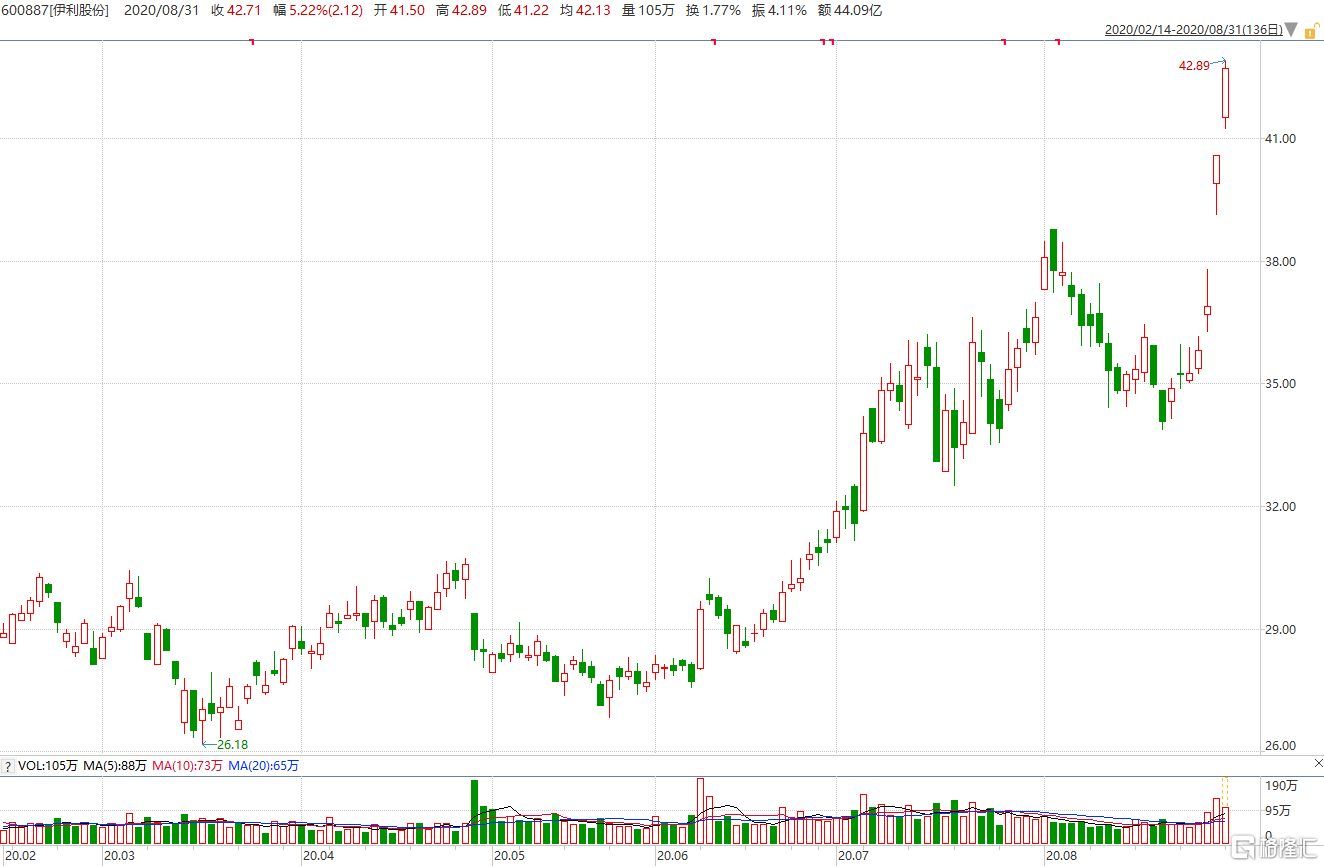Click the amplitude 振 4.11%
The width and height of the screenshot is (1324, 867).
pos(779,10)
